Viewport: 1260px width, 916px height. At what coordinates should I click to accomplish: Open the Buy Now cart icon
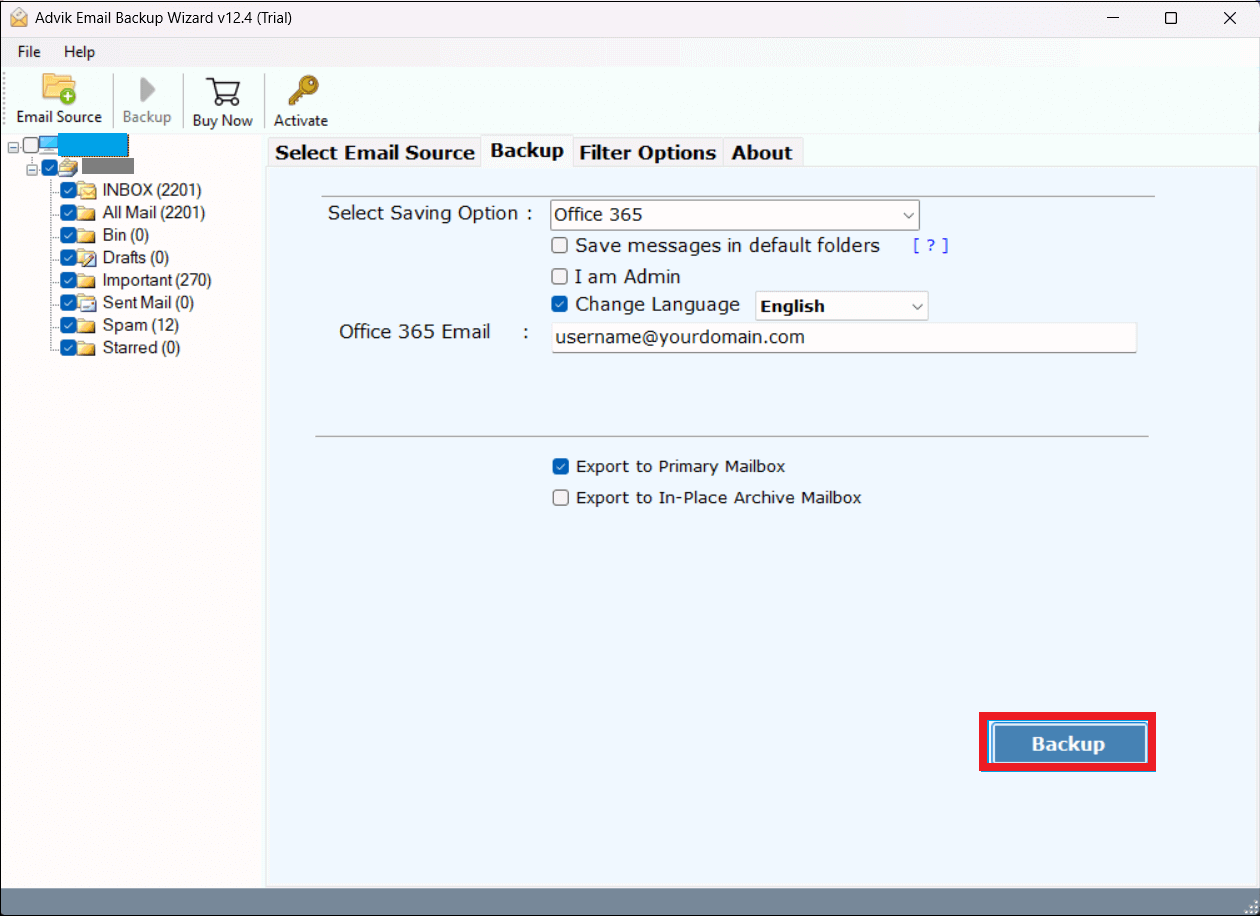(x=222, y=91)
